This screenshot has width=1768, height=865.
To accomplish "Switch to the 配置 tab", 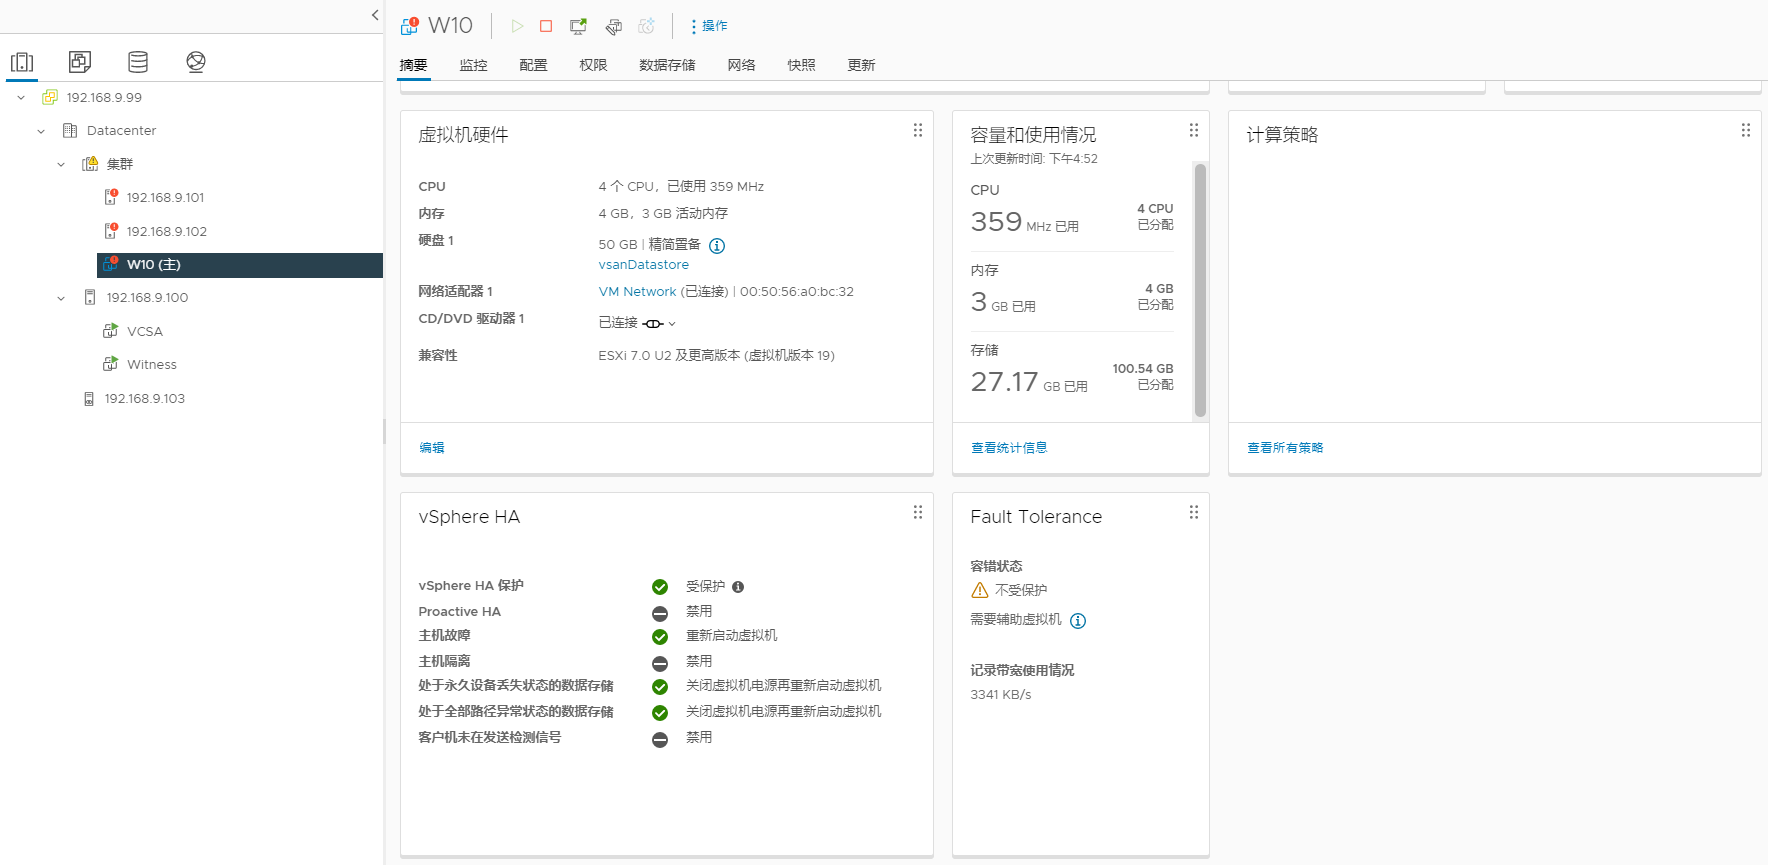I will point(533,65).
